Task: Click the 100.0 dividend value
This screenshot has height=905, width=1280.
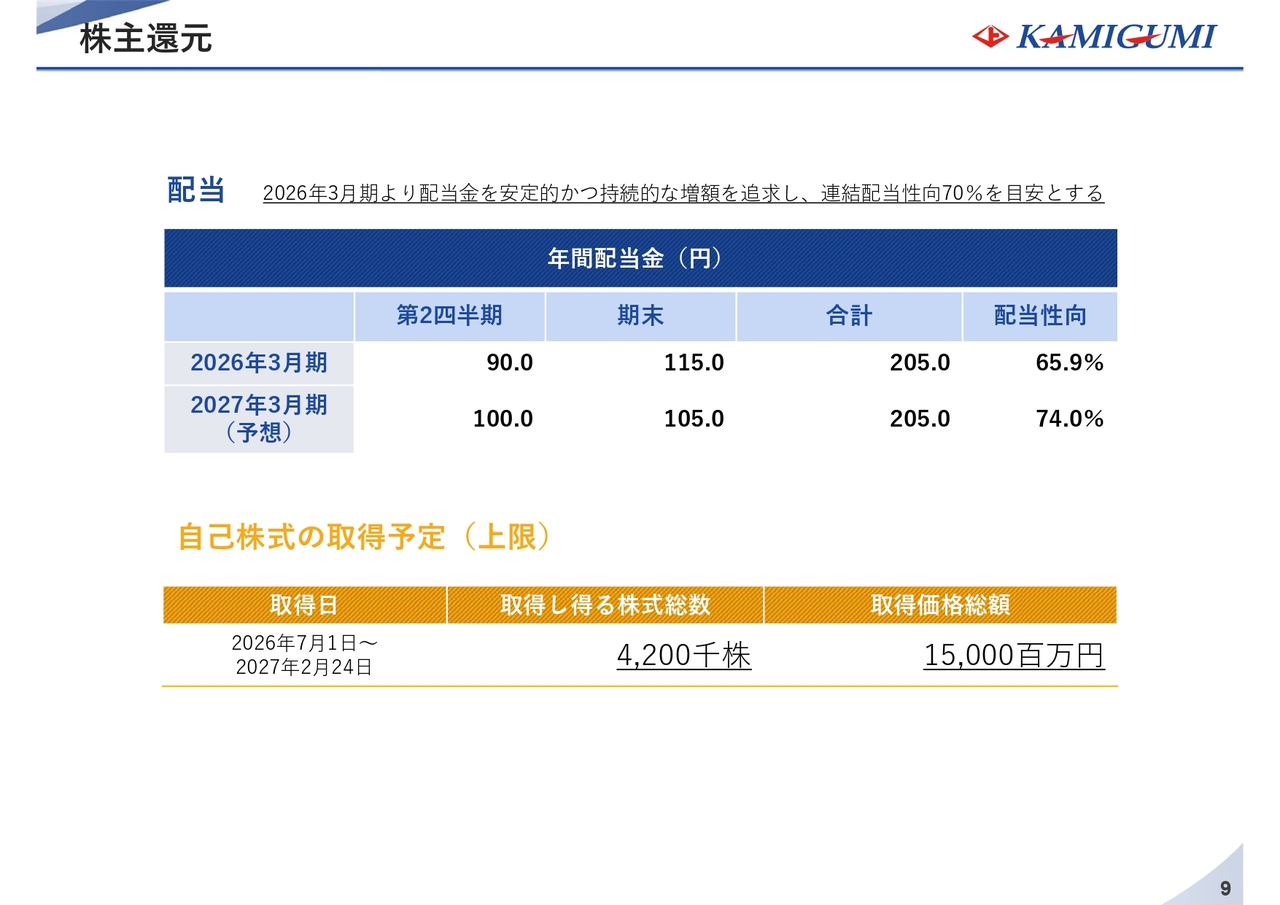Action: pyautogui.click(x=503, y=419)
